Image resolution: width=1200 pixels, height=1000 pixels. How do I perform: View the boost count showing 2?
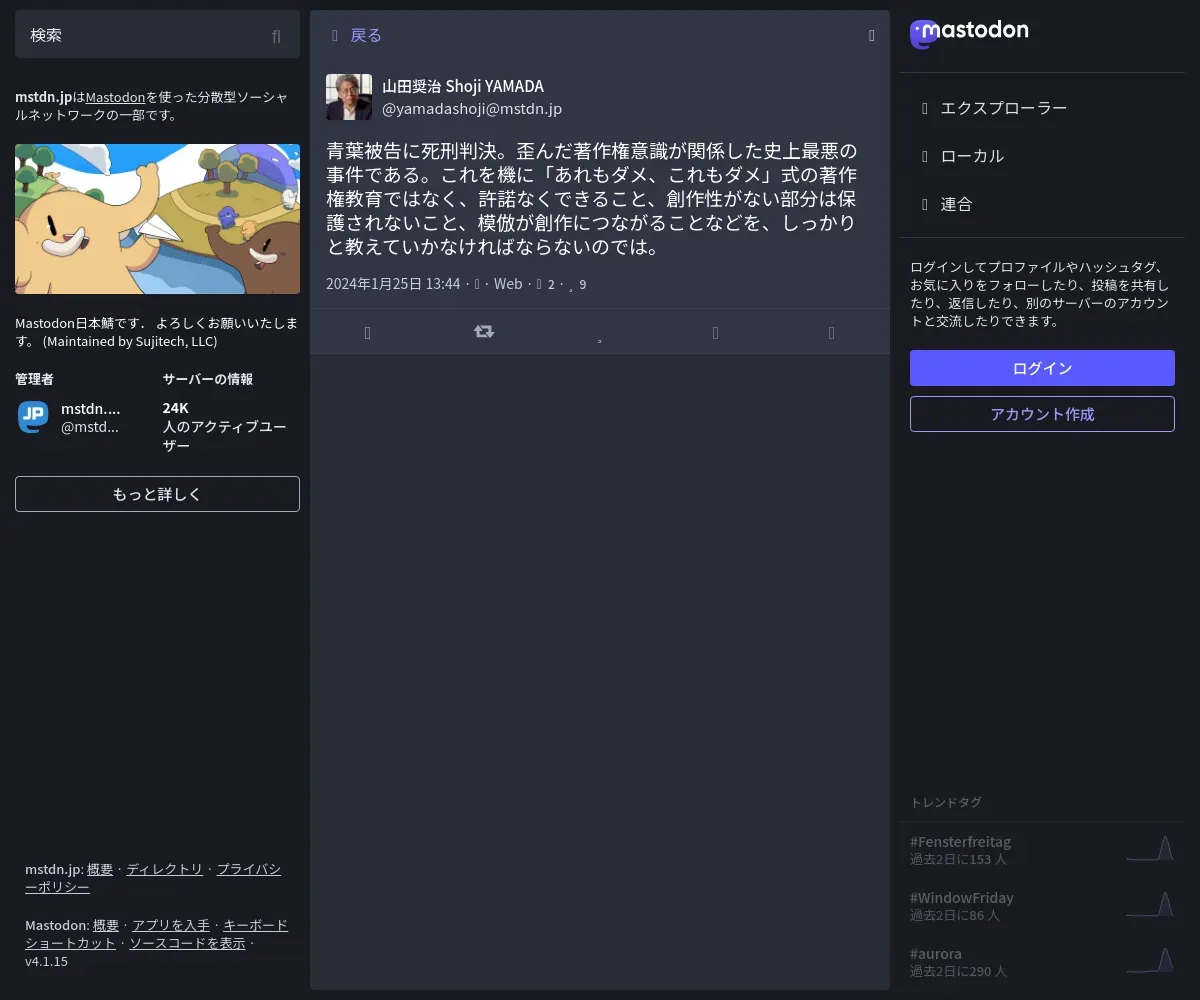546,284
